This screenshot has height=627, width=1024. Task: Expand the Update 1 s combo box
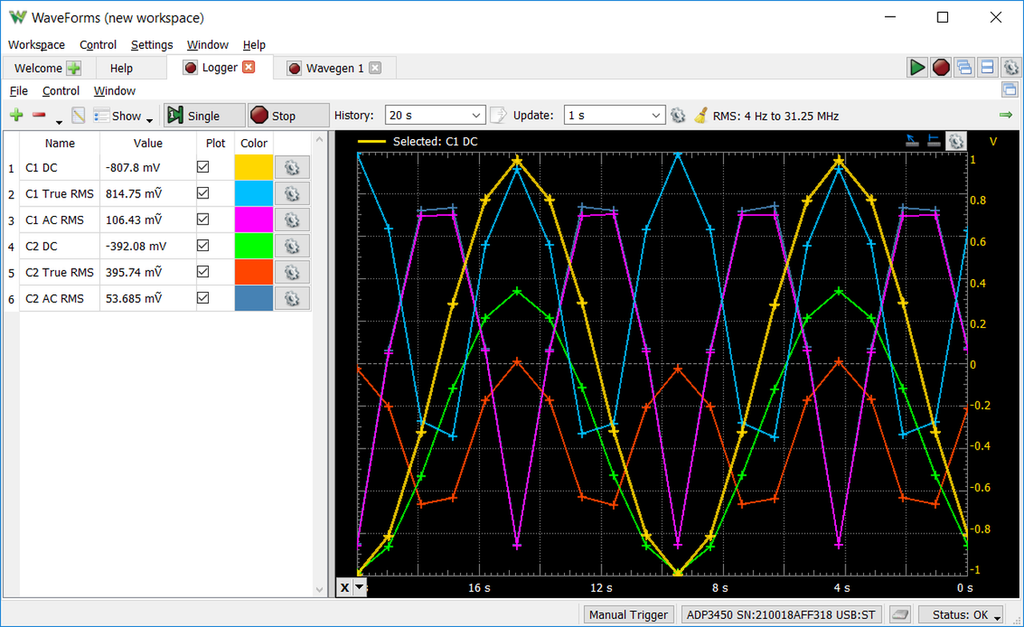(614, 116)
